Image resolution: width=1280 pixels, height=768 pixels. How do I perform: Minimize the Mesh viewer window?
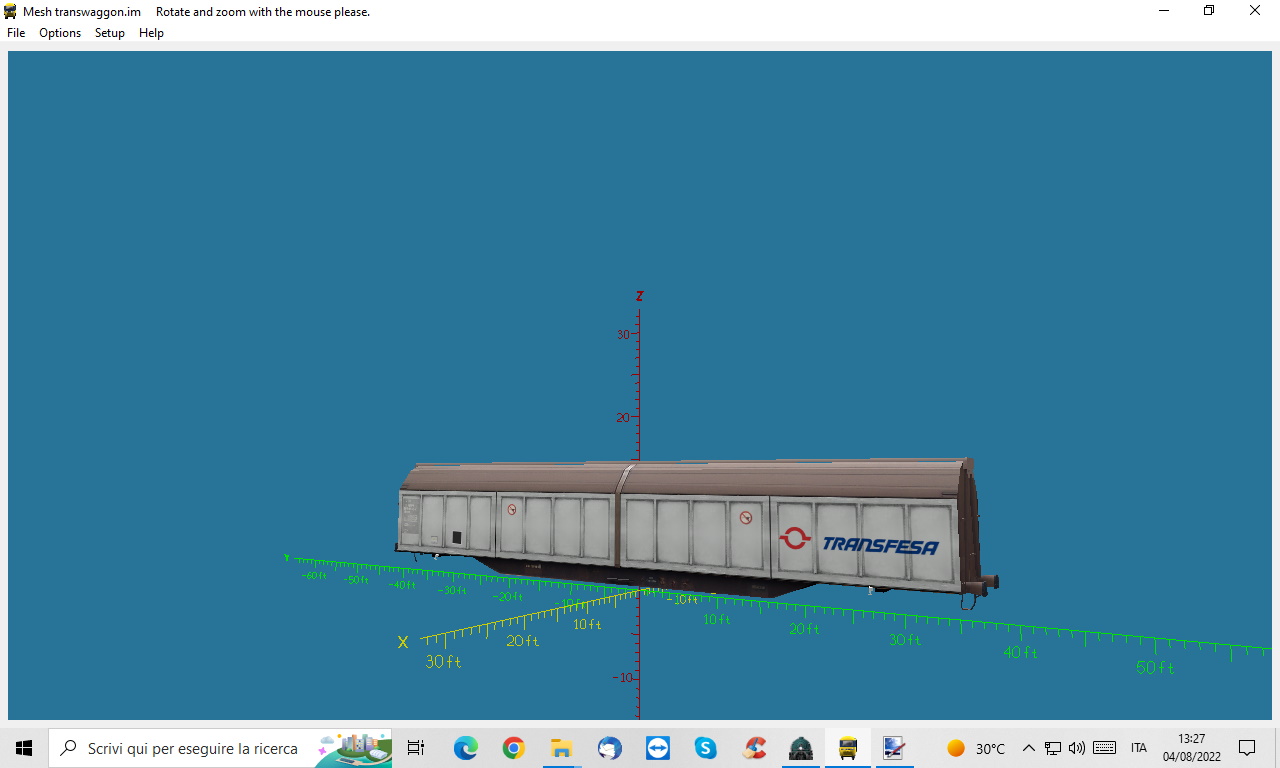click(x=1164, y=11)
